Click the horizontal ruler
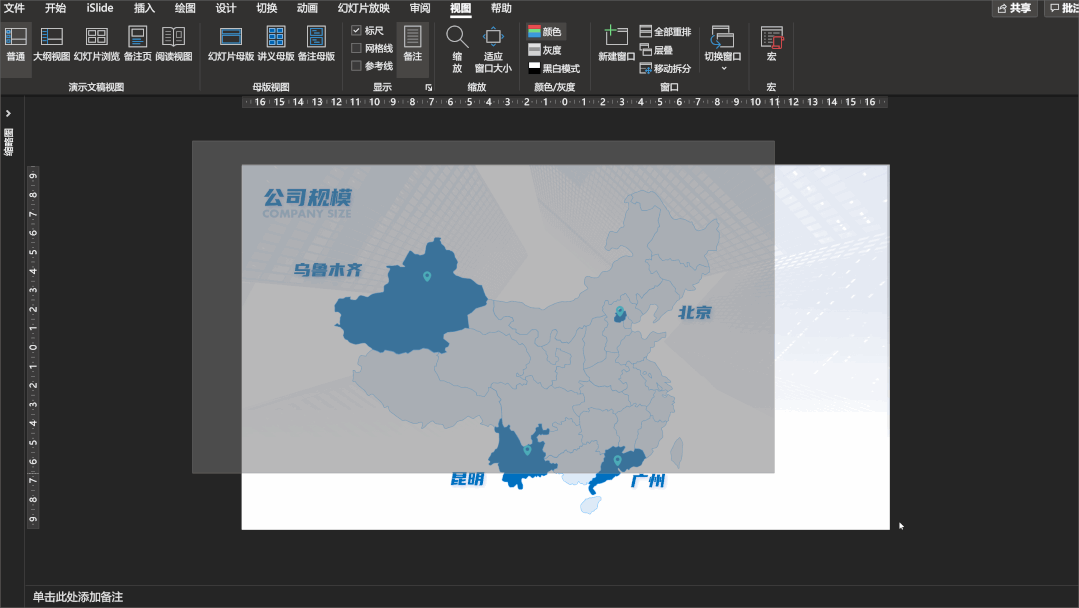Image resolution: width=1079 pixels, height=608 pixels. (x=565, y=102)
